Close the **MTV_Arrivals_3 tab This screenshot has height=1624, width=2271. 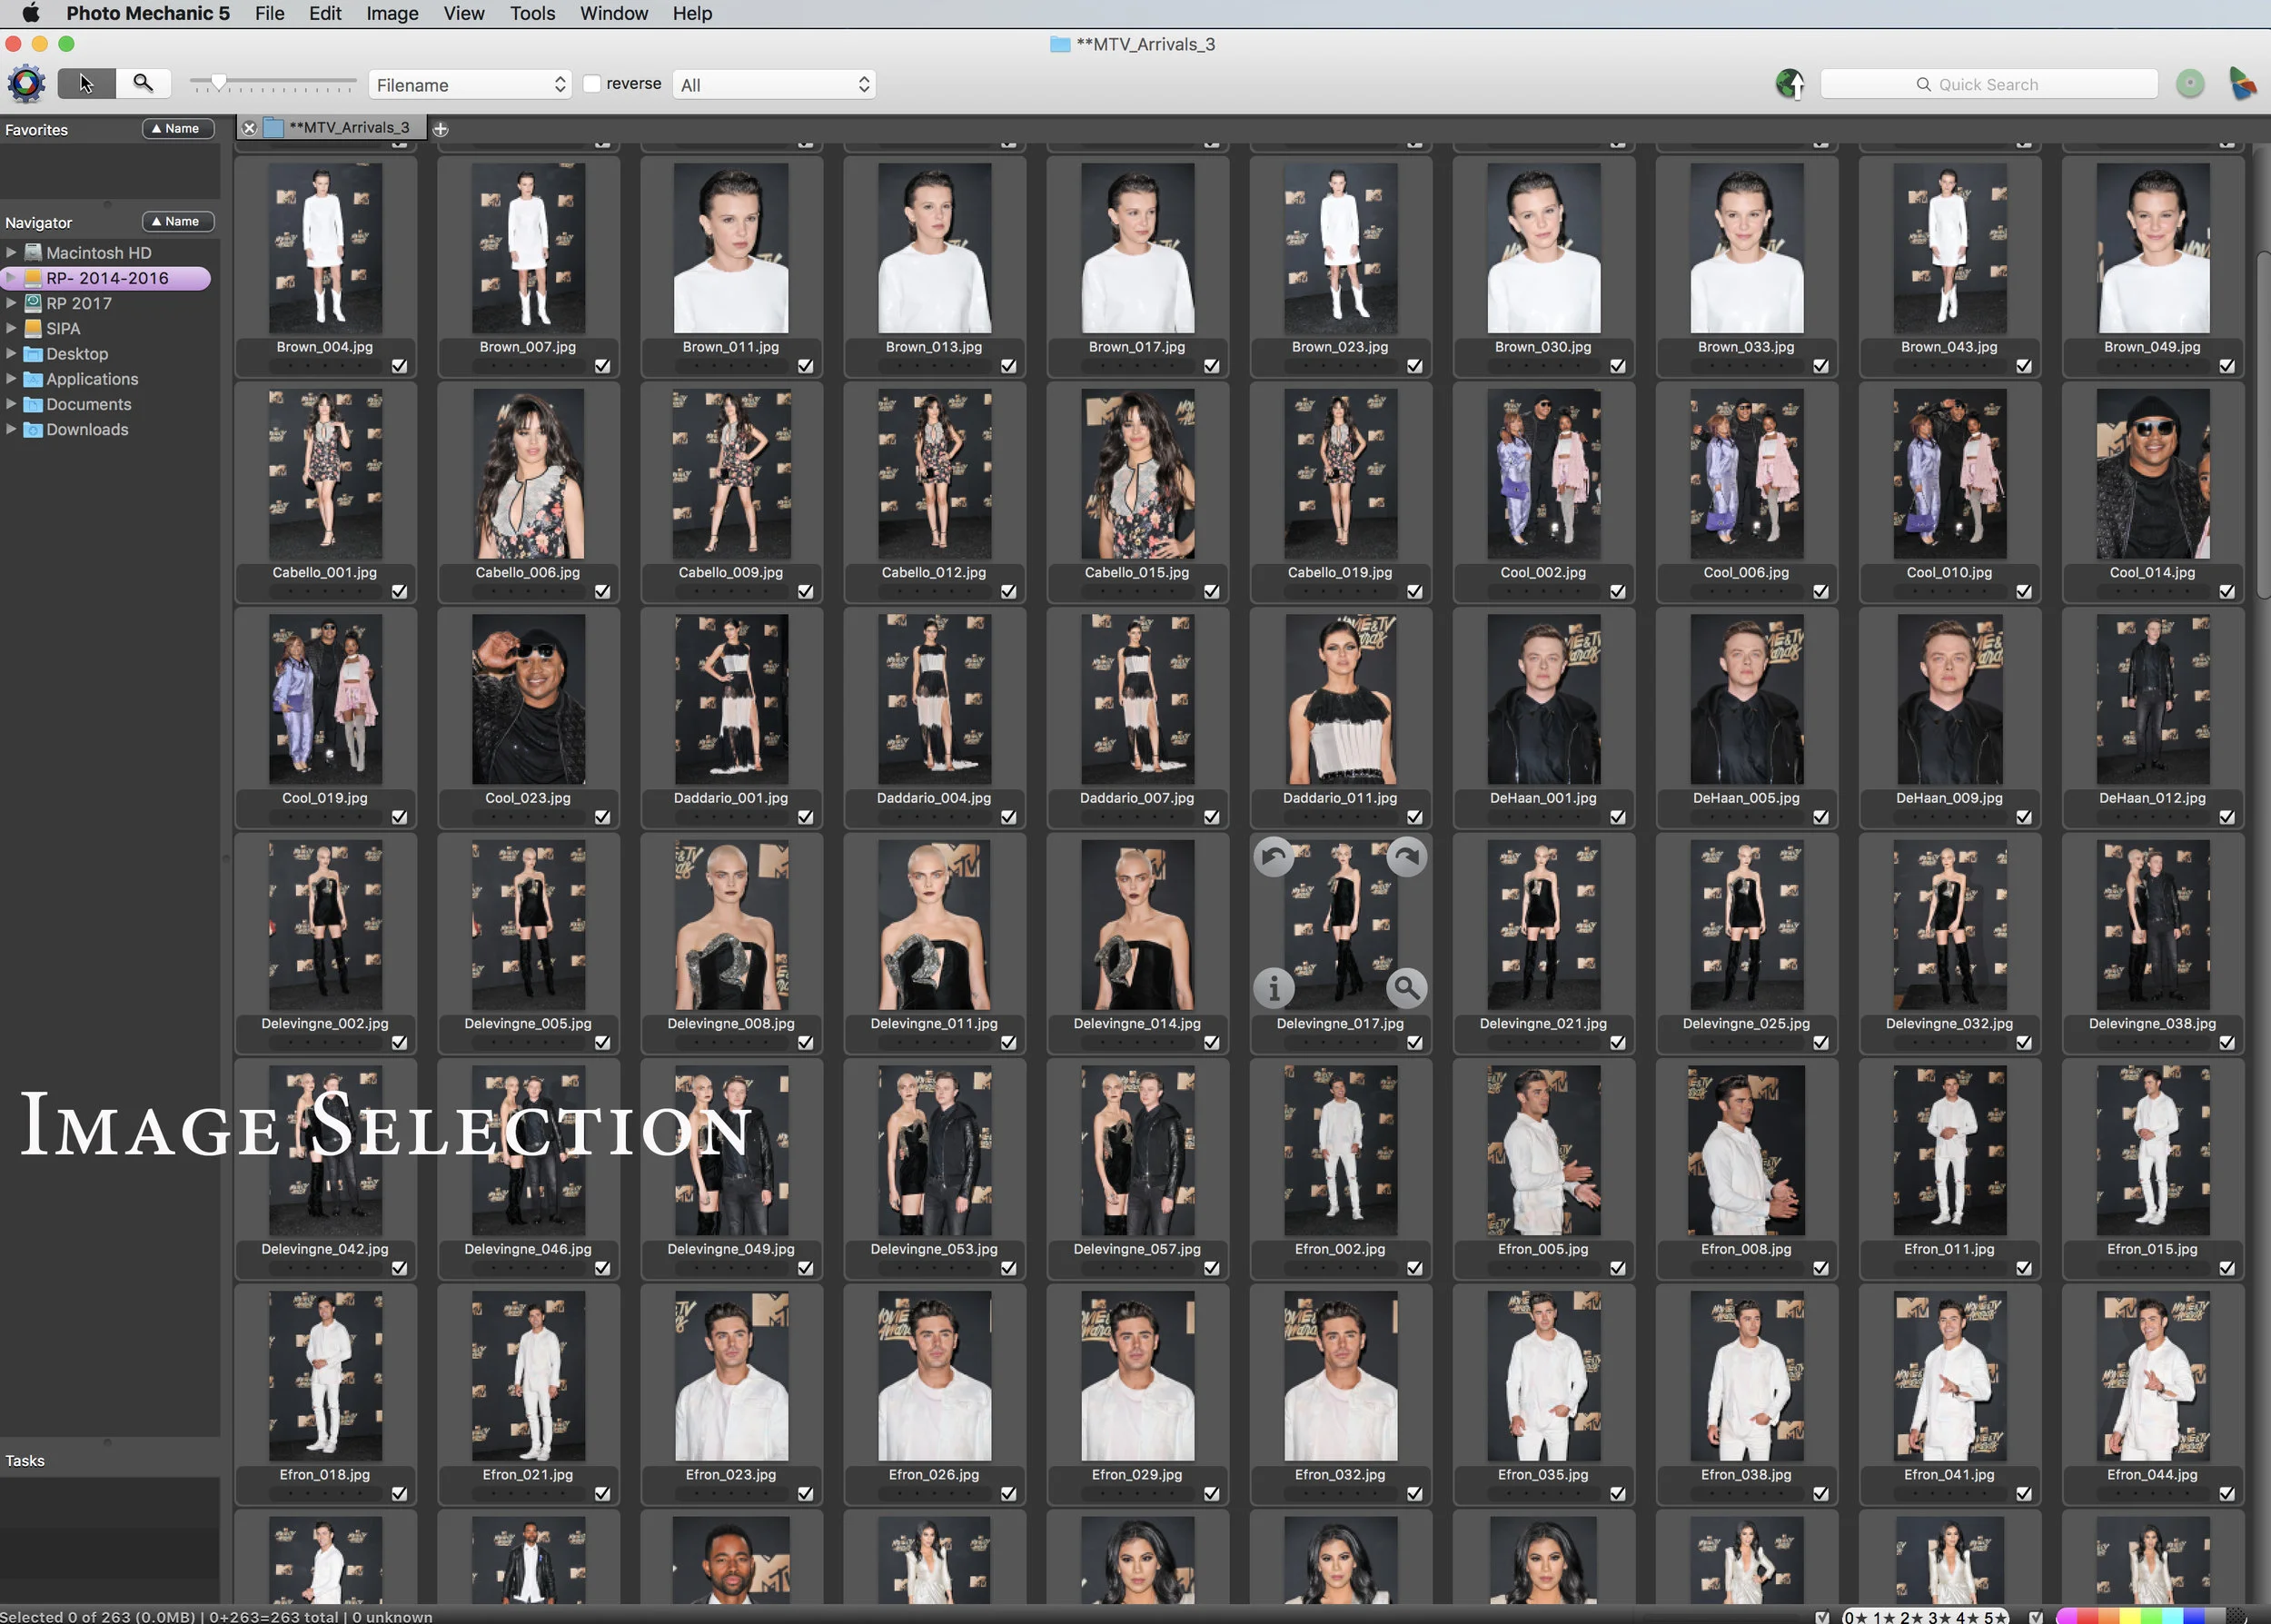click(249, 128)
